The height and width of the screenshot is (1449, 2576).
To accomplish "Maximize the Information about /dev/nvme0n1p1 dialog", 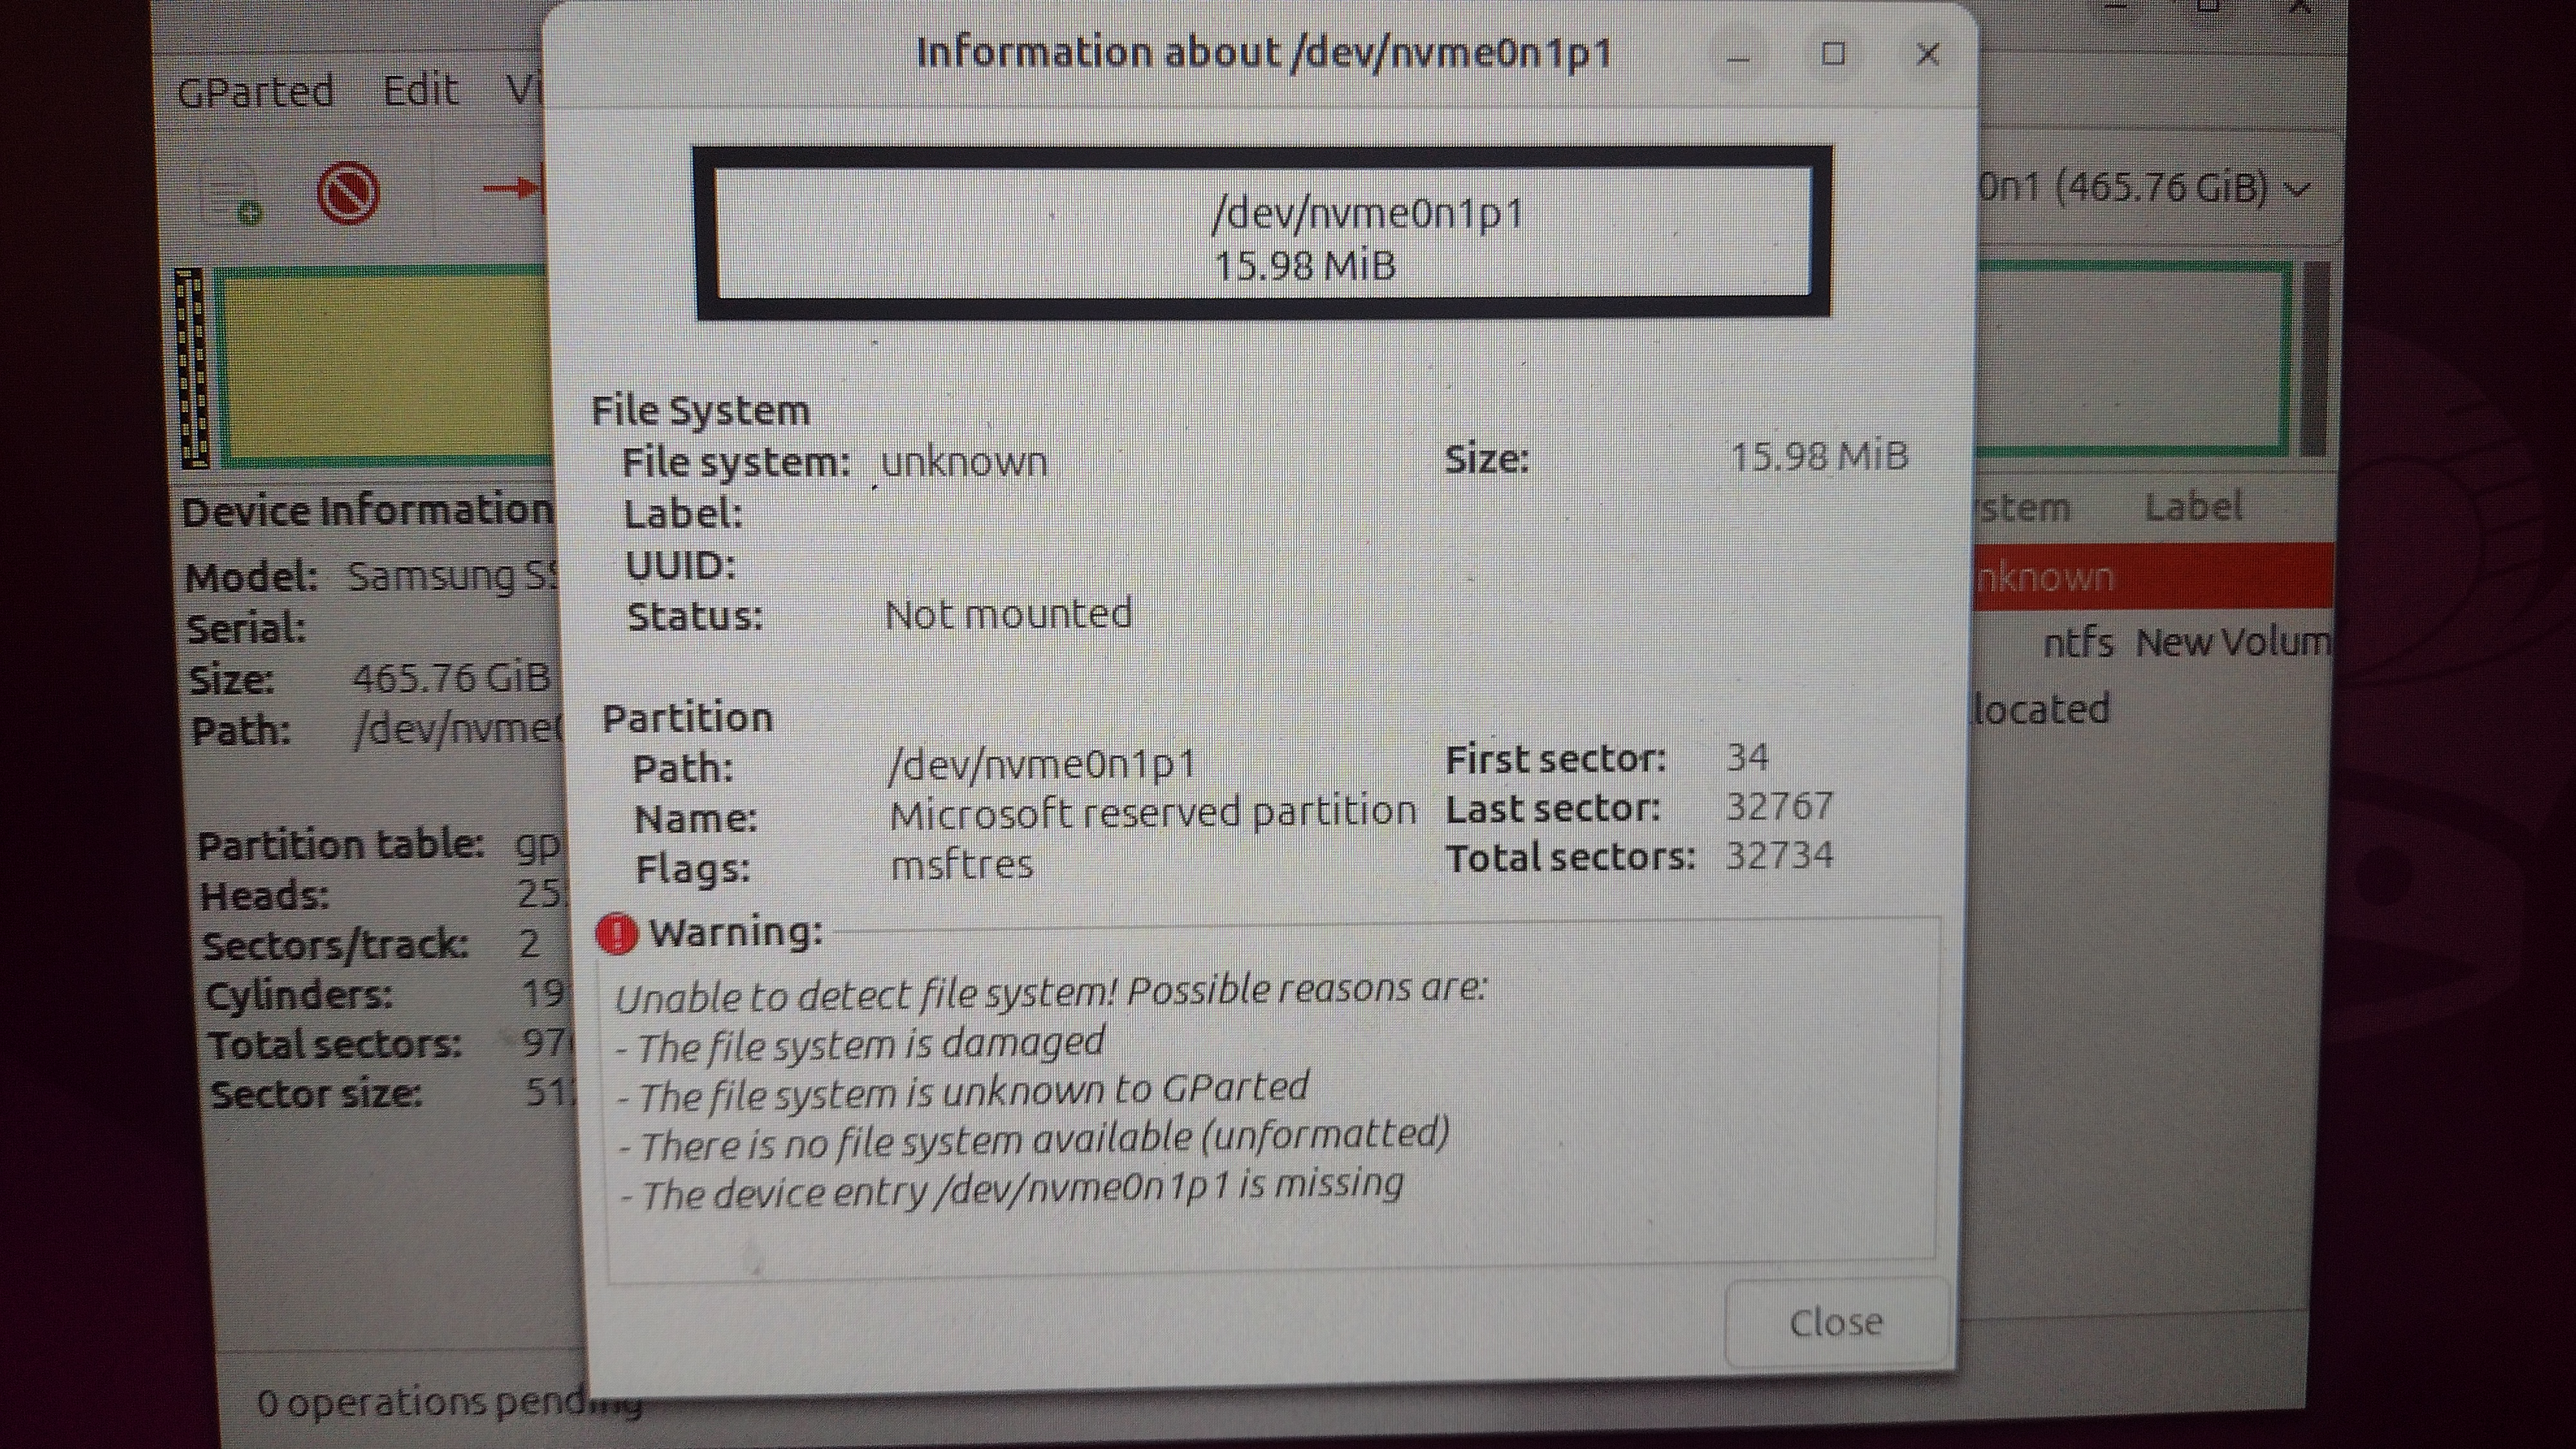I will (x=1833, y=54).
